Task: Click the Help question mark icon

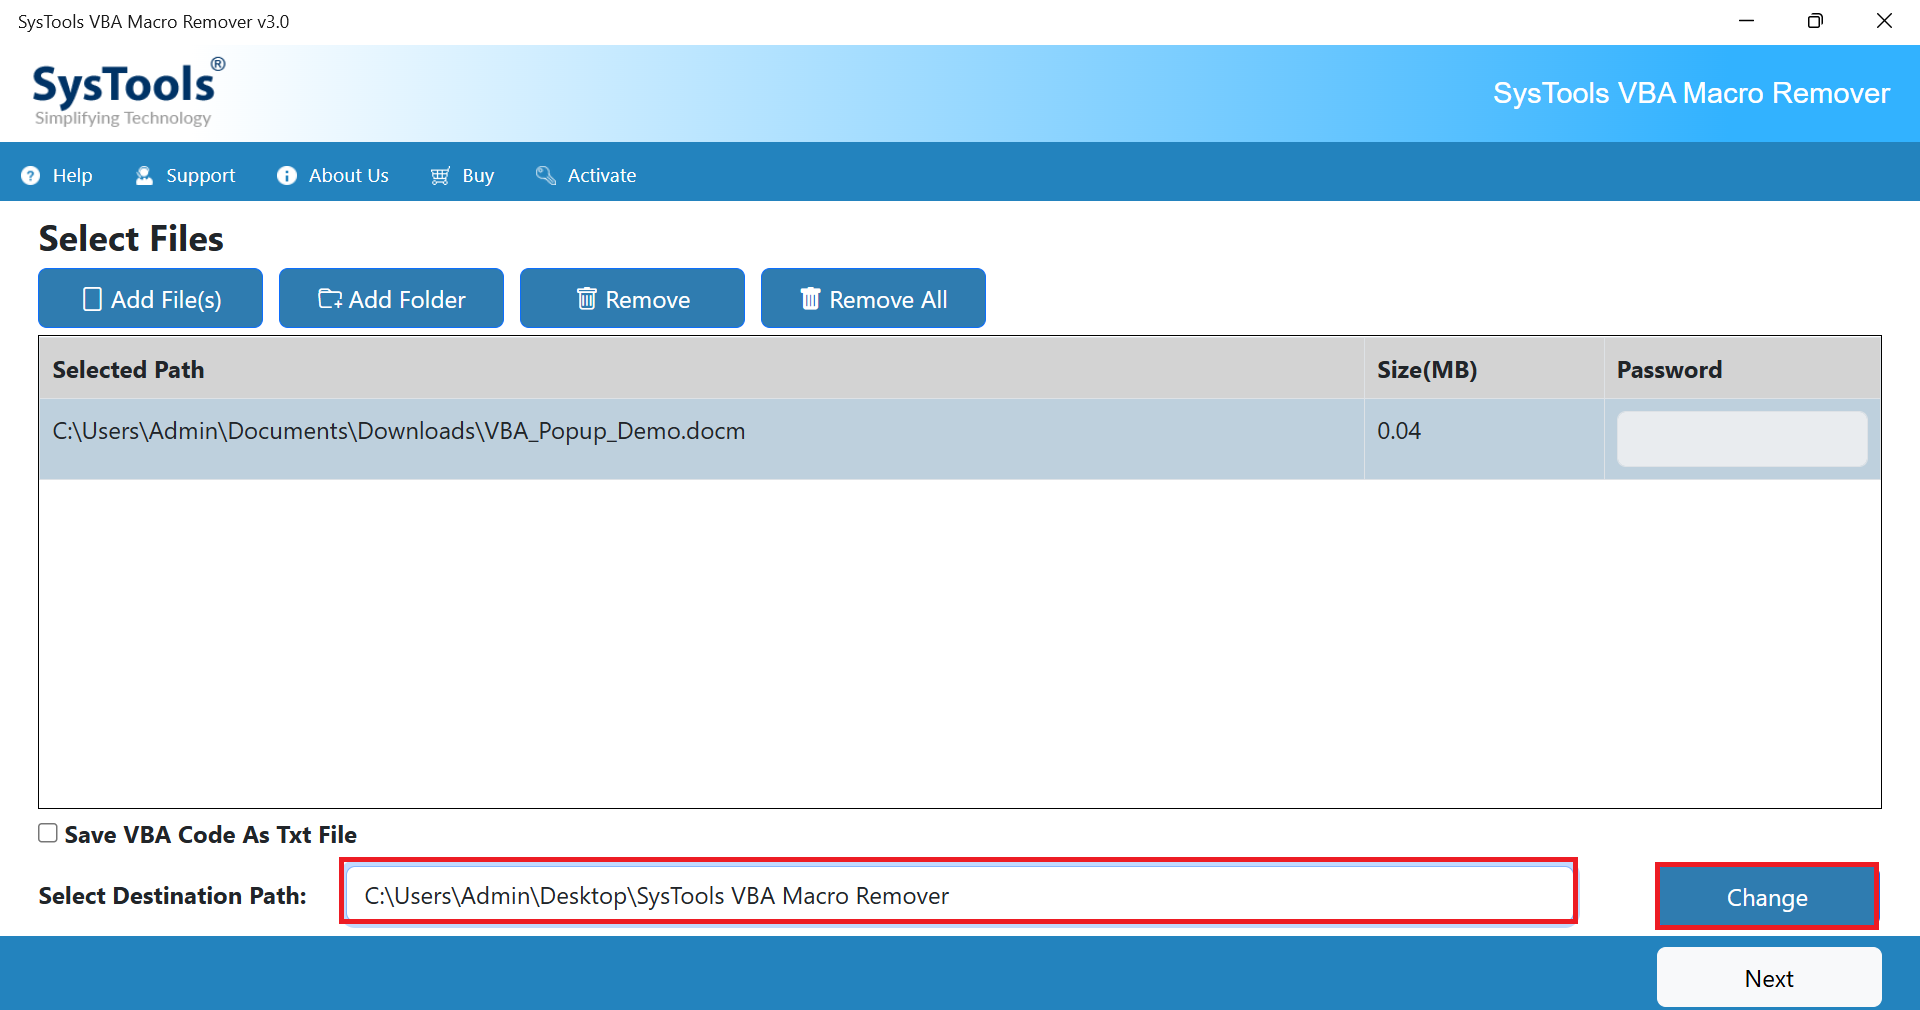Action: tap(31, 176)
